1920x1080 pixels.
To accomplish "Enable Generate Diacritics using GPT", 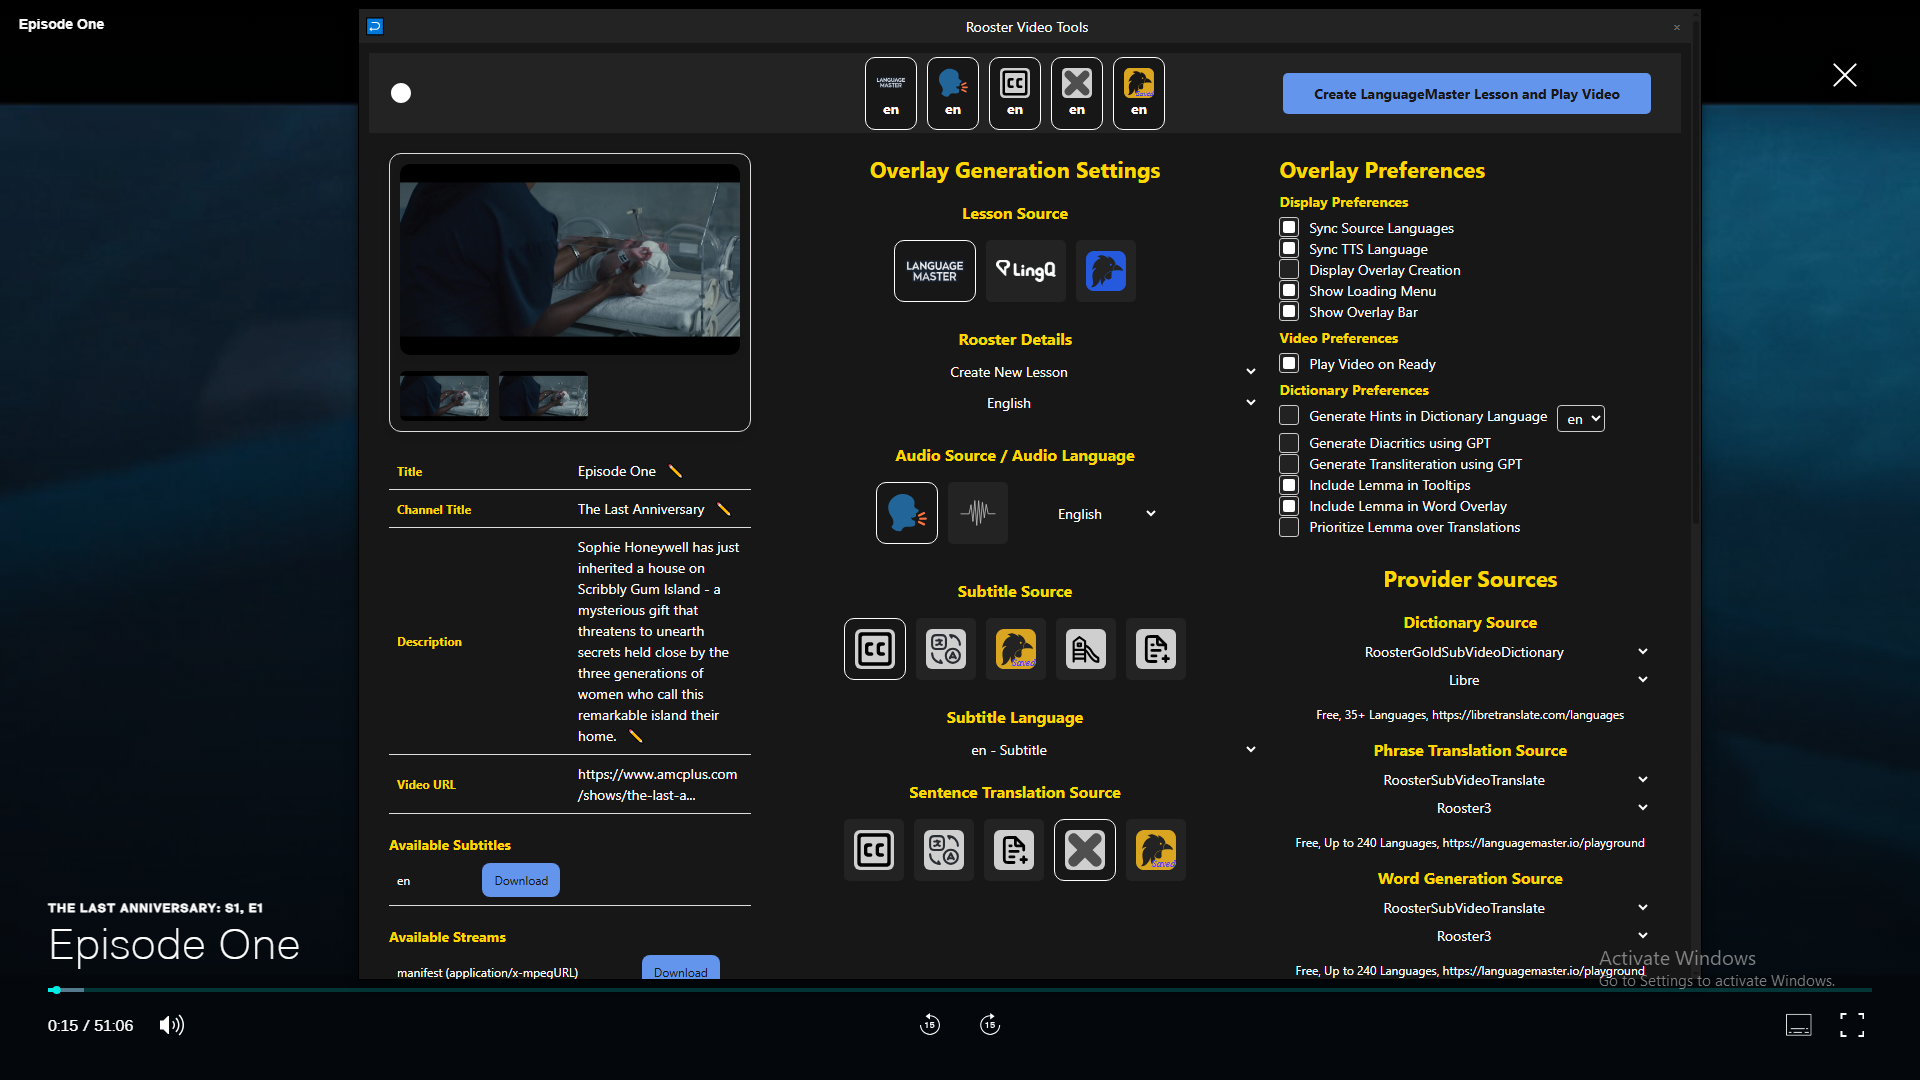I will [x=1289, y=443].
